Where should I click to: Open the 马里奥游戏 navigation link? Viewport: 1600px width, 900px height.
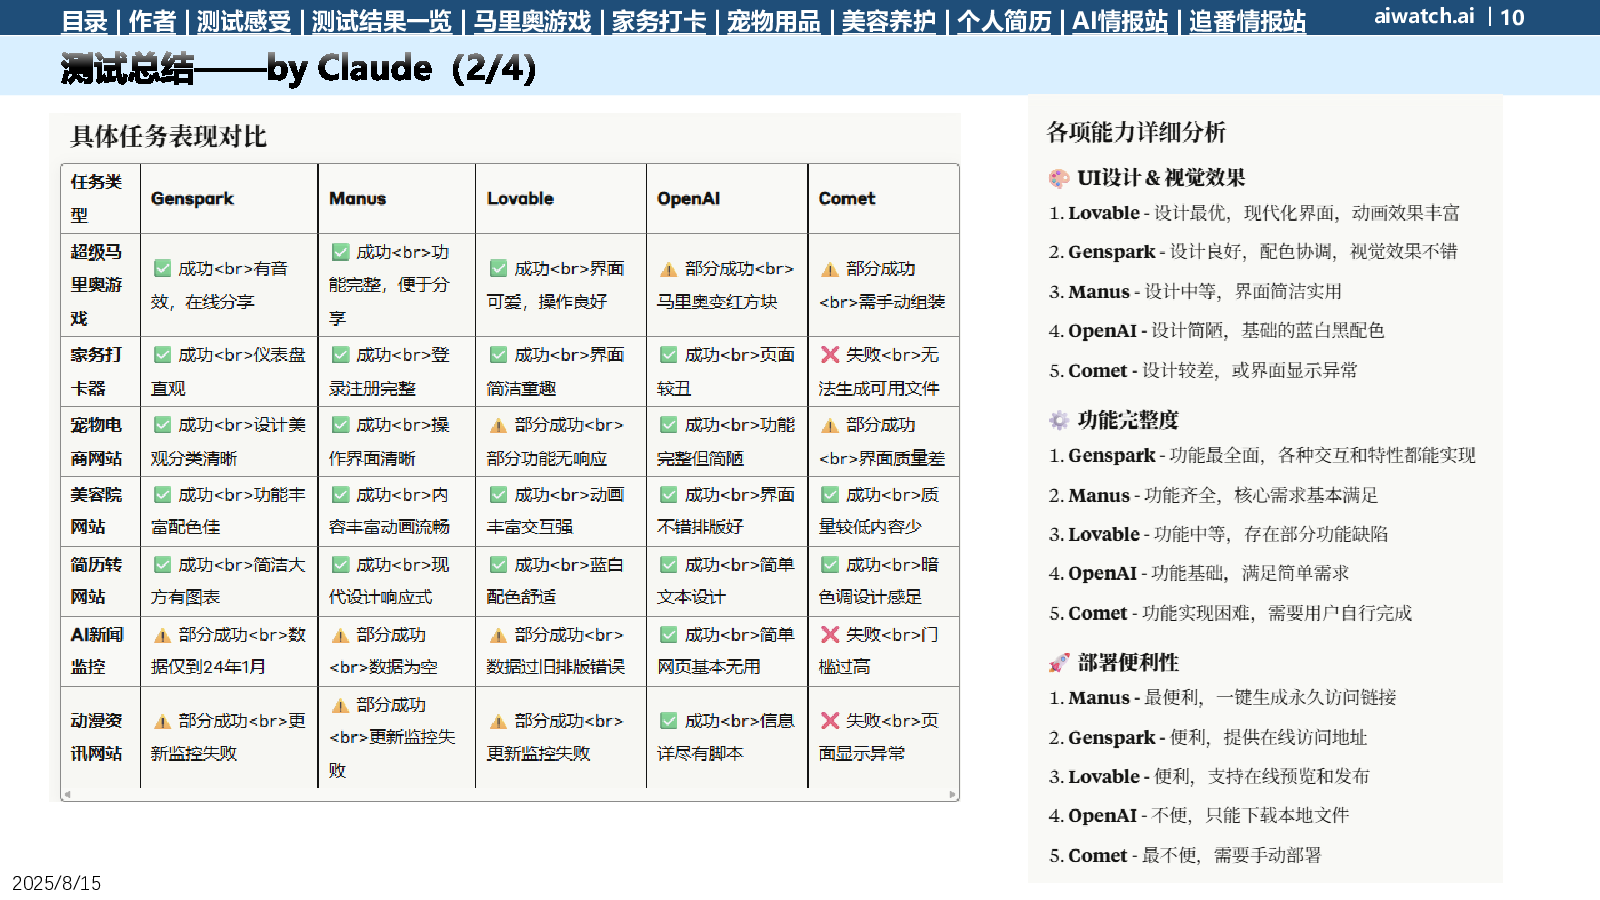point(532,21)
